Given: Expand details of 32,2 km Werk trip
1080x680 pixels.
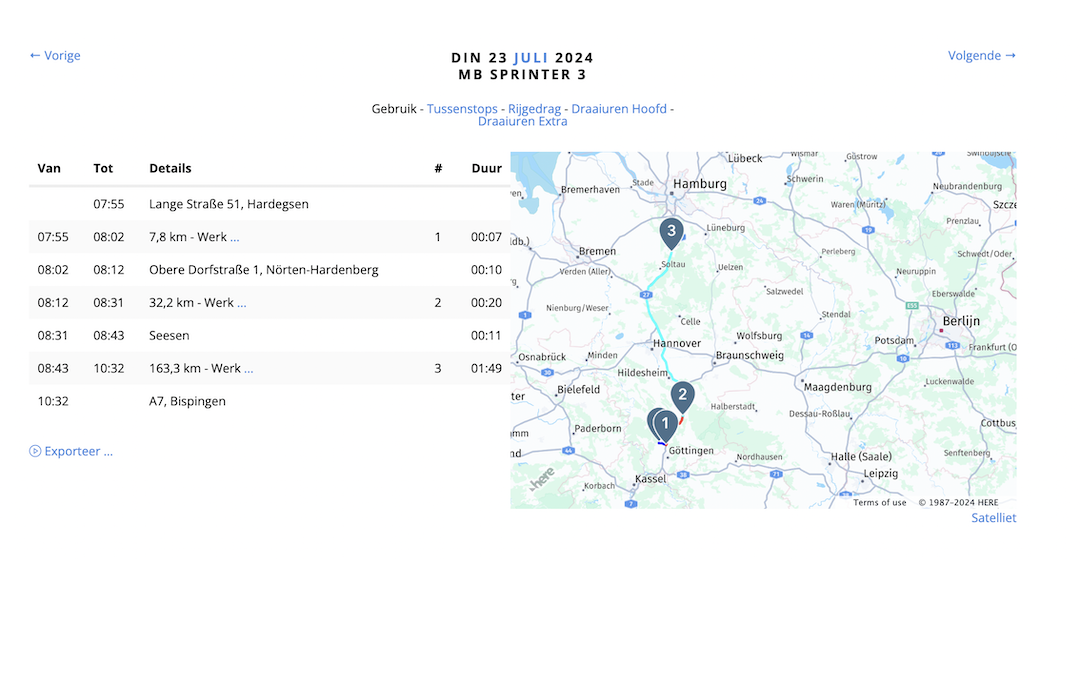Looking at the screenshot, I should (242, 303).
